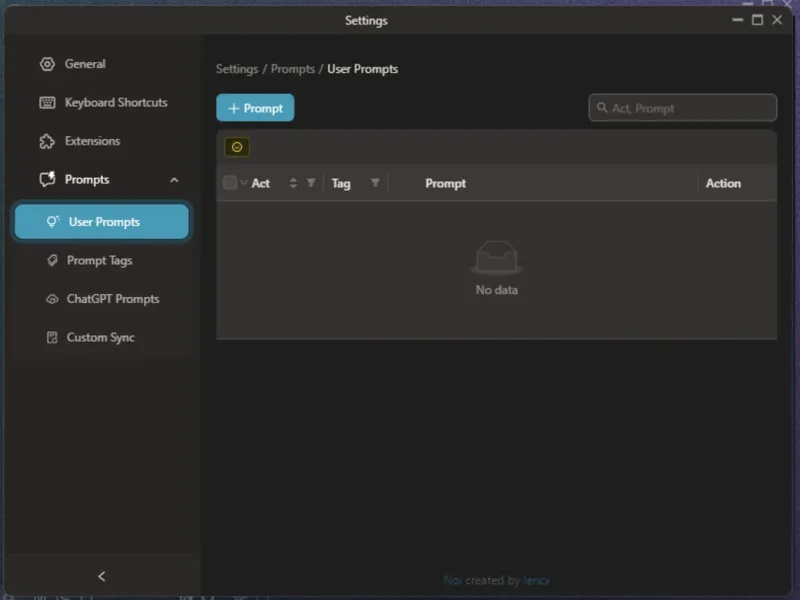Click Settings in the breadcrumb
800x600 pixels.
pos(237,69)
